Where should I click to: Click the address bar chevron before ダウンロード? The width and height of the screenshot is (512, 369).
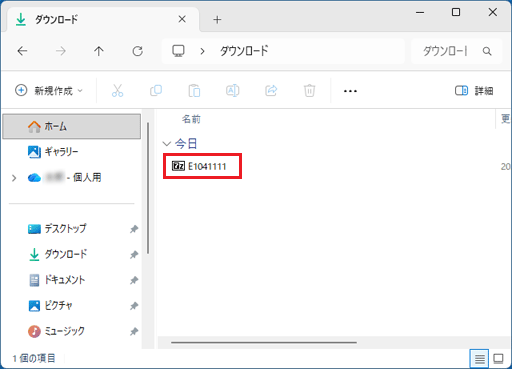click(202, 51)
